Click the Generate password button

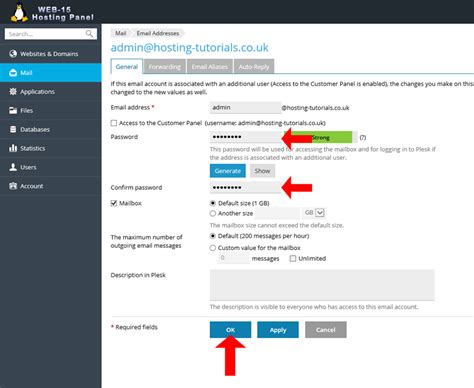point(228,171)
